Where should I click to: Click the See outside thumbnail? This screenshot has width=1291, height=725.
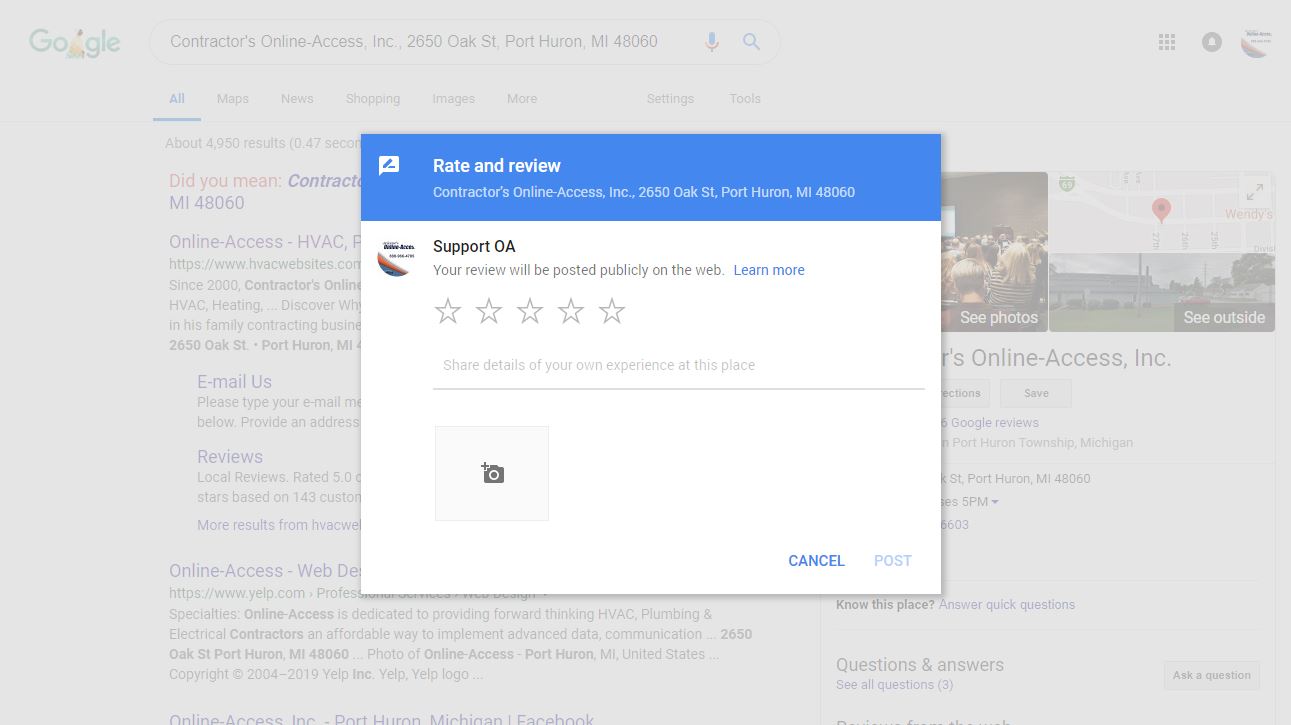coord(1162,292)
